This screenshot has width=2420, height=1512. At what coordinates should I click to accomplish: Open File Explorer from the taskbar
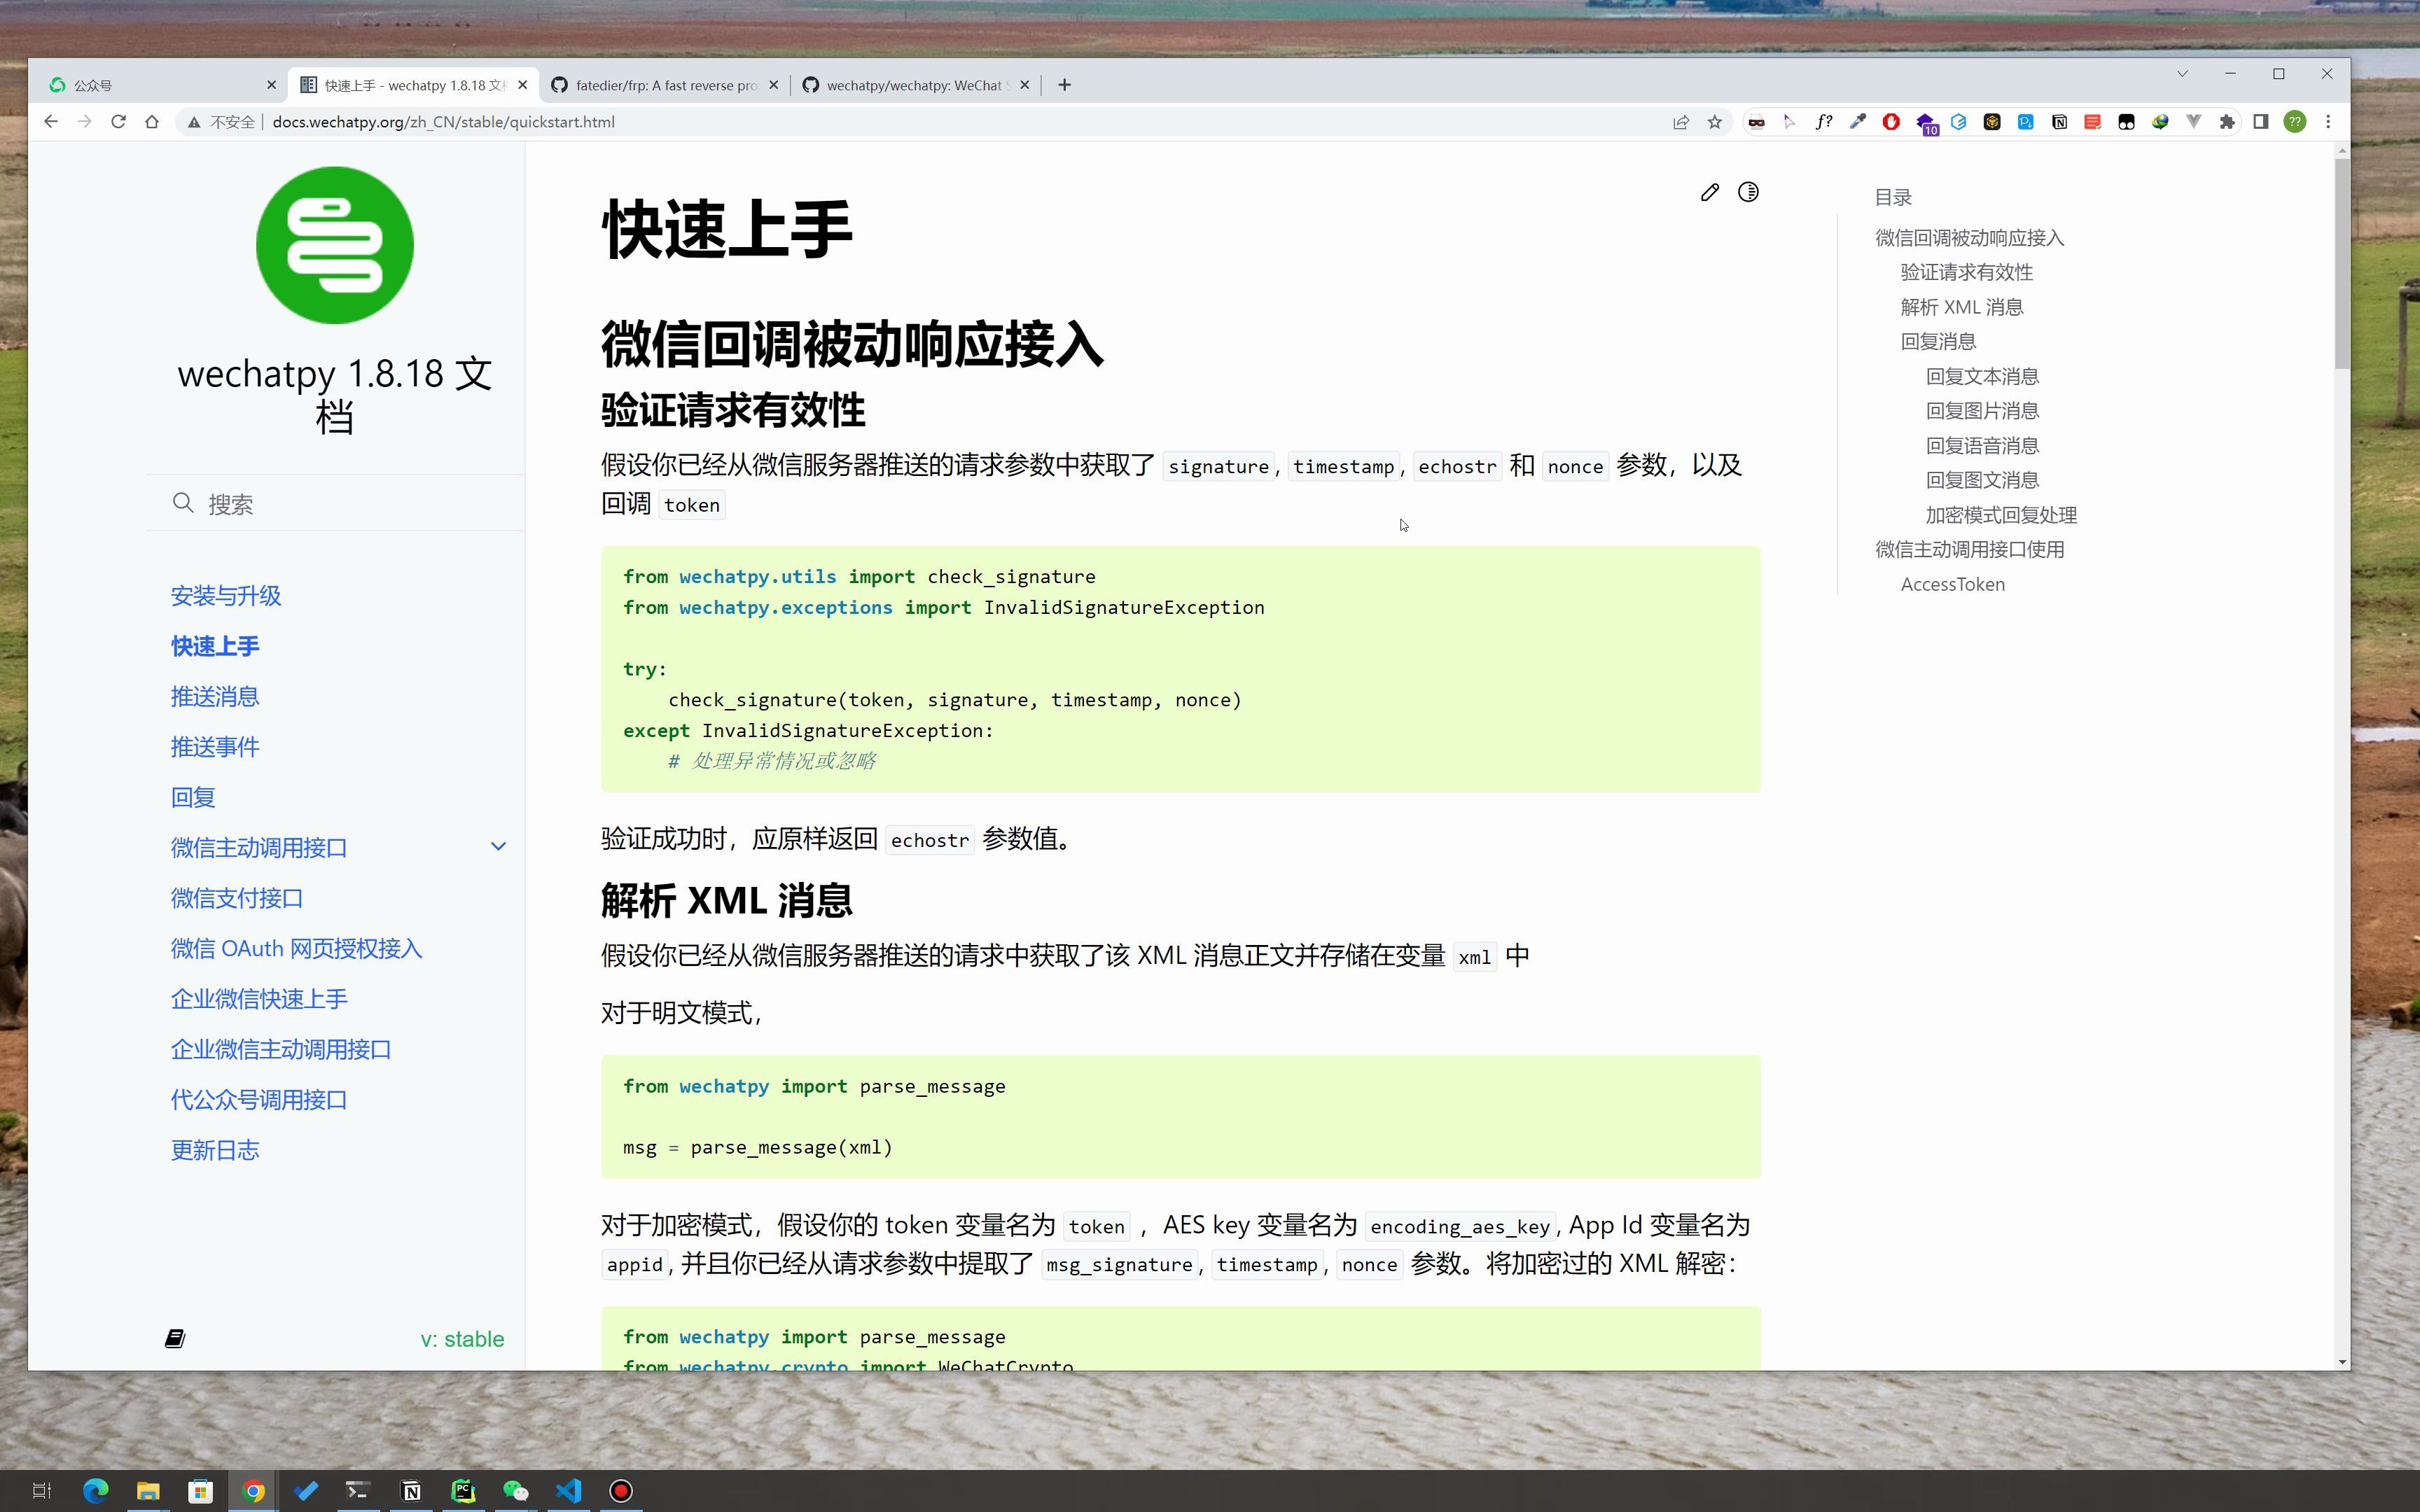(x=148, y=1491)
